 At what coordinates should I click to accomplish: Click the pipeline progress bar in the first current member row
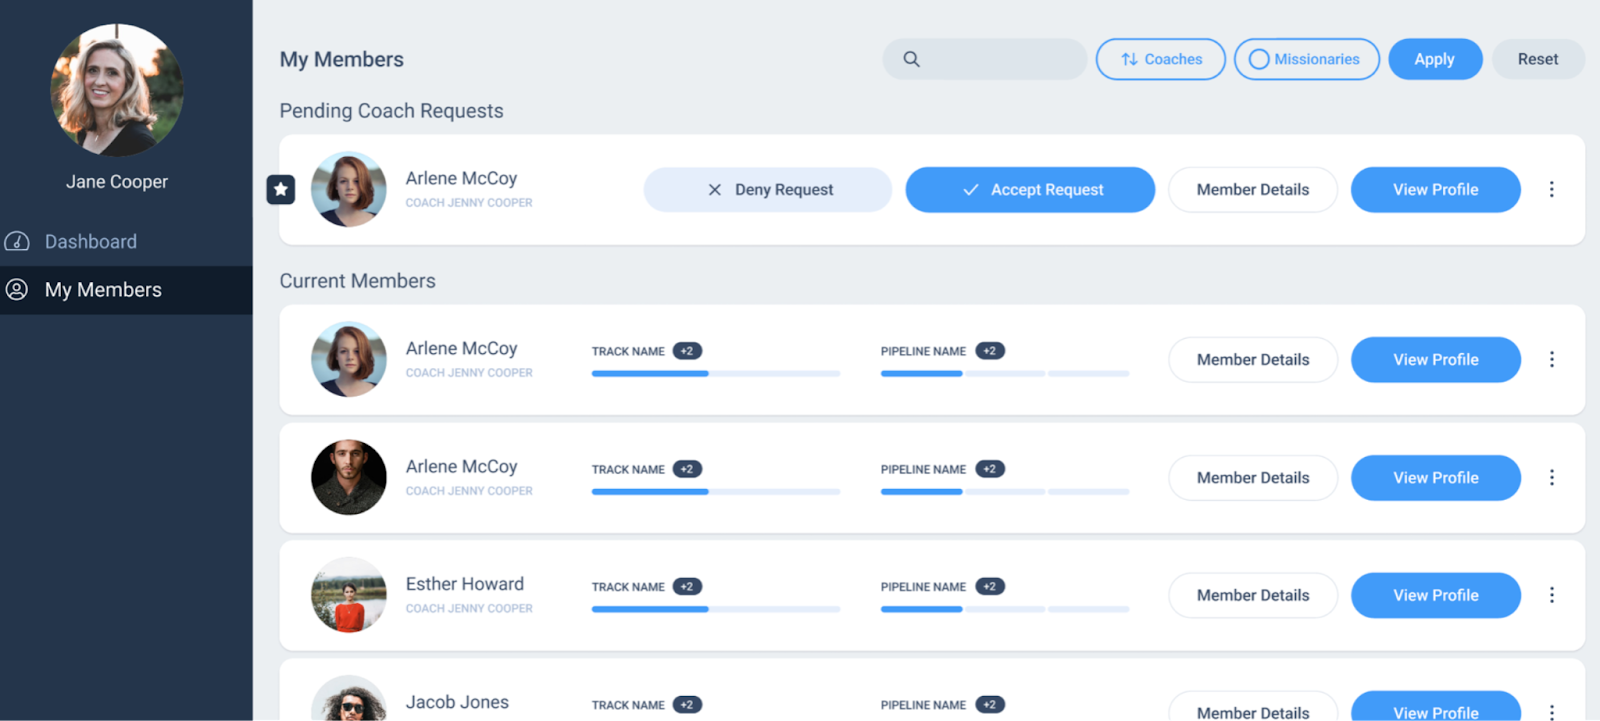click(1005, 374)
